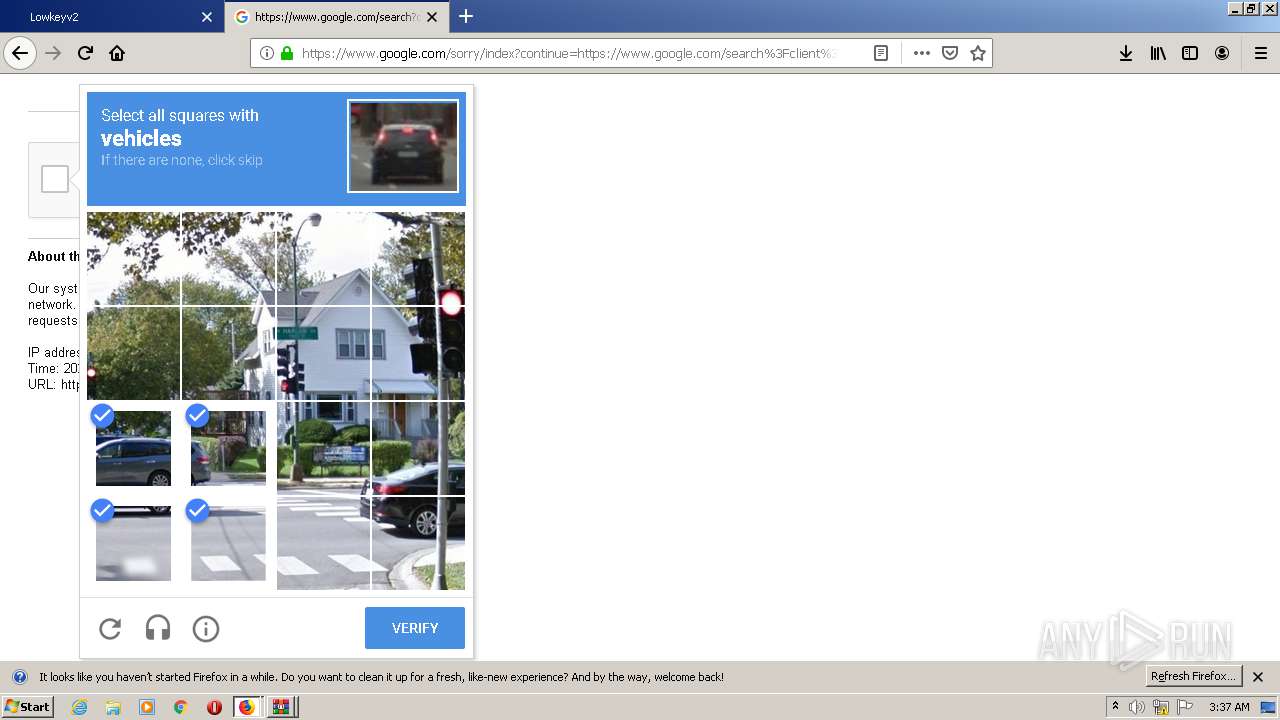Reload the current page
This screenshot has height=720, width=1280.
click(85, 53)
